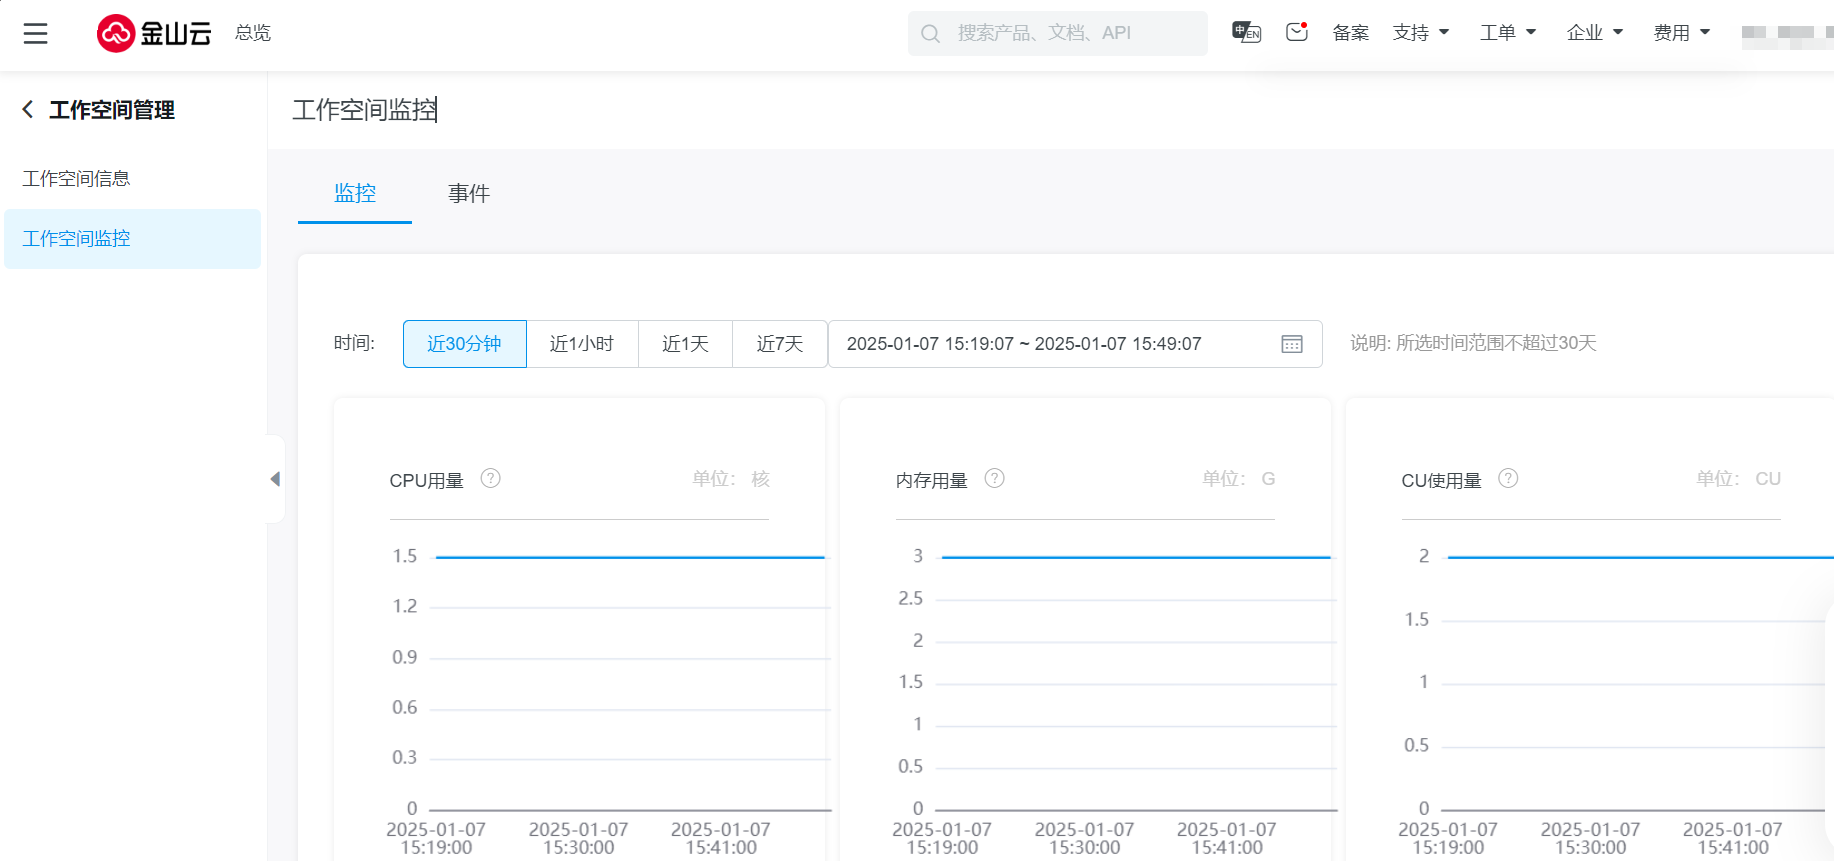Viewport: 1834px width, 861px height.
Task: Open the message notifications icon
Action: coord(1297,32)
